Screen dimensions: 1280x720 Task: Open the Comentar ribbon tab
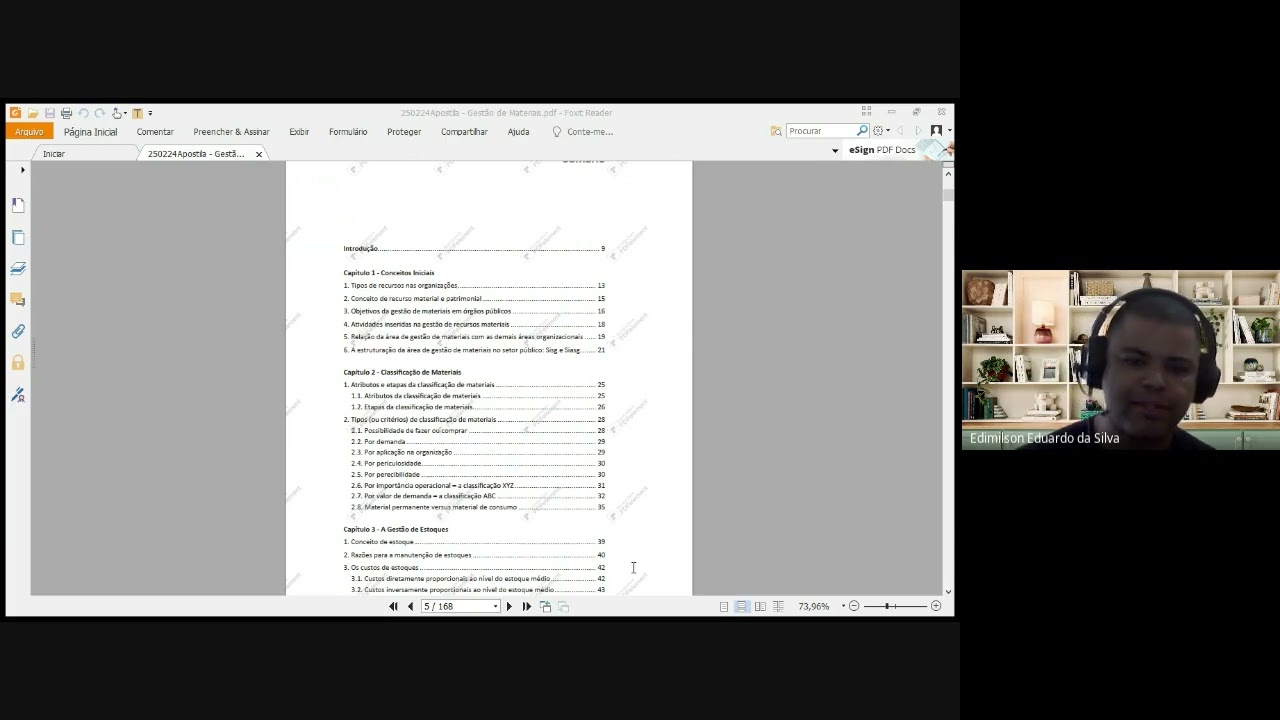coord(155,132)
